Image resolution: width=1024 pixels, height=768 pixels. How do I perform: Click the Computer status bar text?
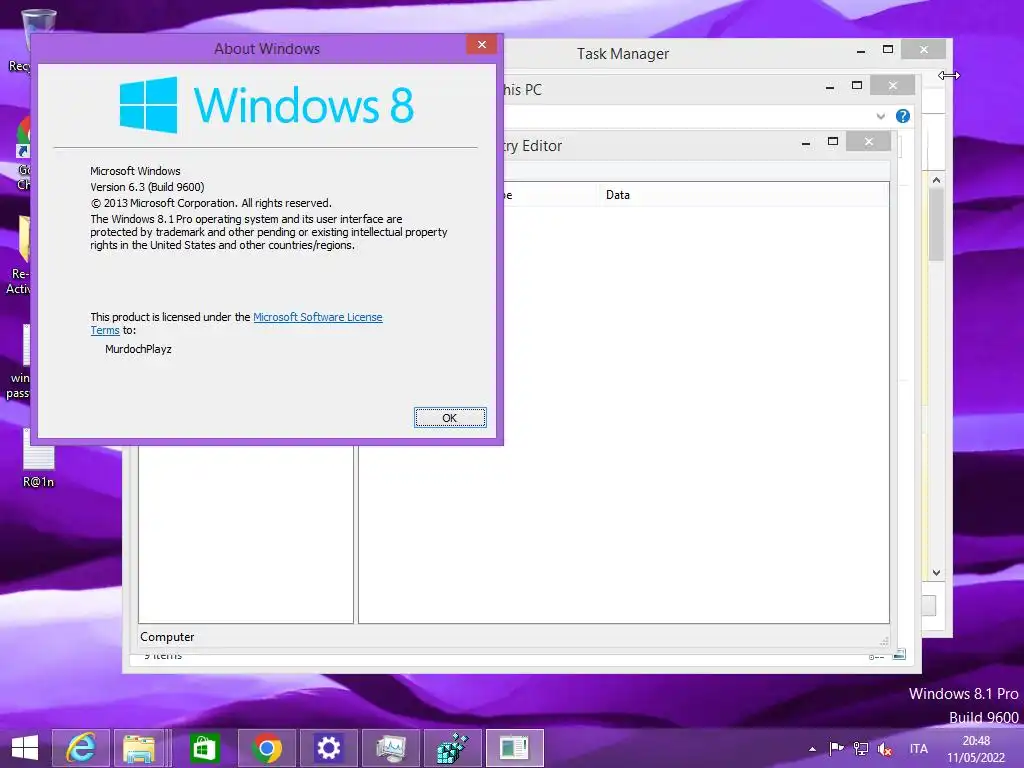tap(167, 637)
